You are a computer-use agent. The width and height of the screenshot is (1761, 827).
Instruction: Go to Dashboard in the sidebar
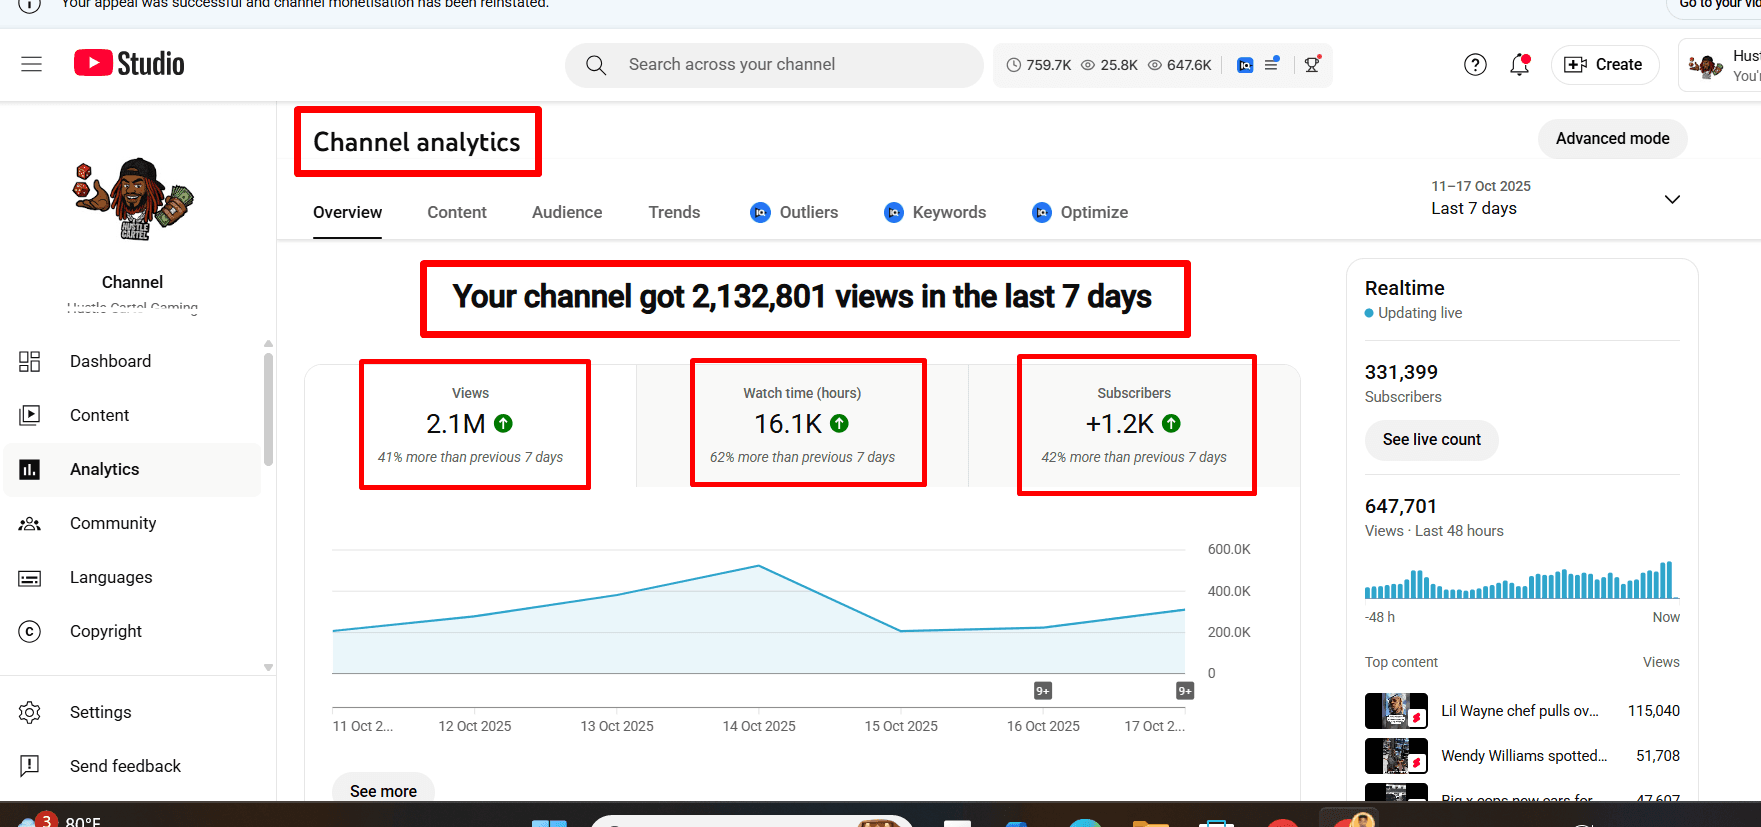(132, 361)
